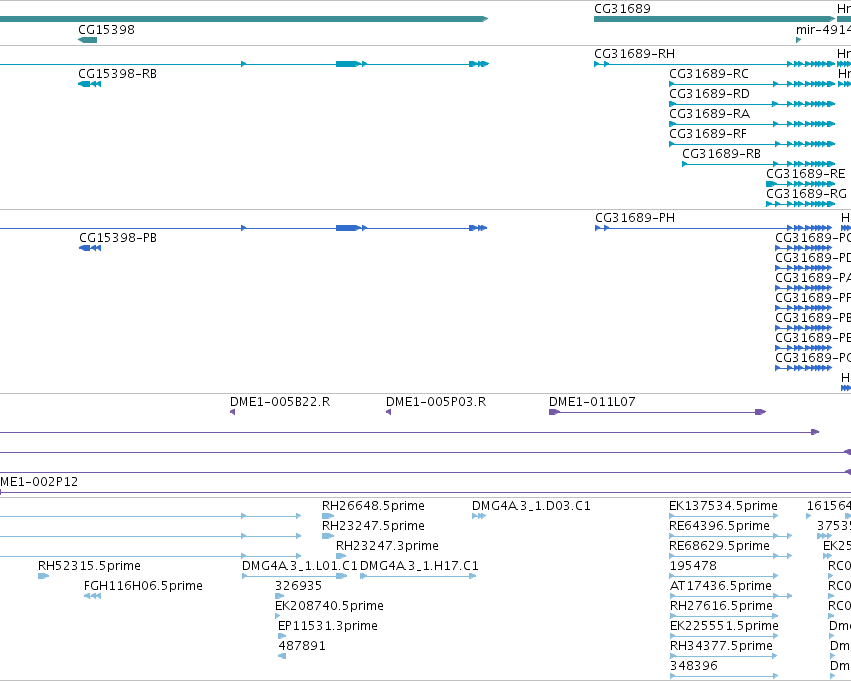Viewport: 851px width, 681px height.
Task: Select the RH23247.5prime EST label
Action: [x=373, y=526]
